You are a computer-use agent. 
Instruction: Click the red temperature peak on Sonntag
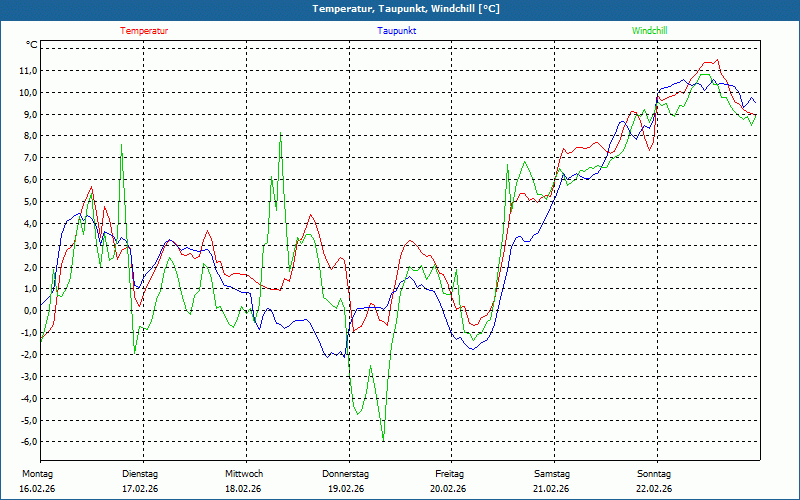click(715, 61)
